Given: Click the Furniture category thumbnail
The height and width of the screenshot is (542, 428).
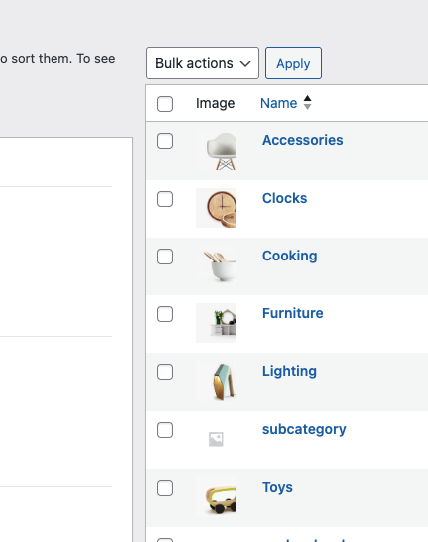Looking at the screenshot, I should click(216, 323).
